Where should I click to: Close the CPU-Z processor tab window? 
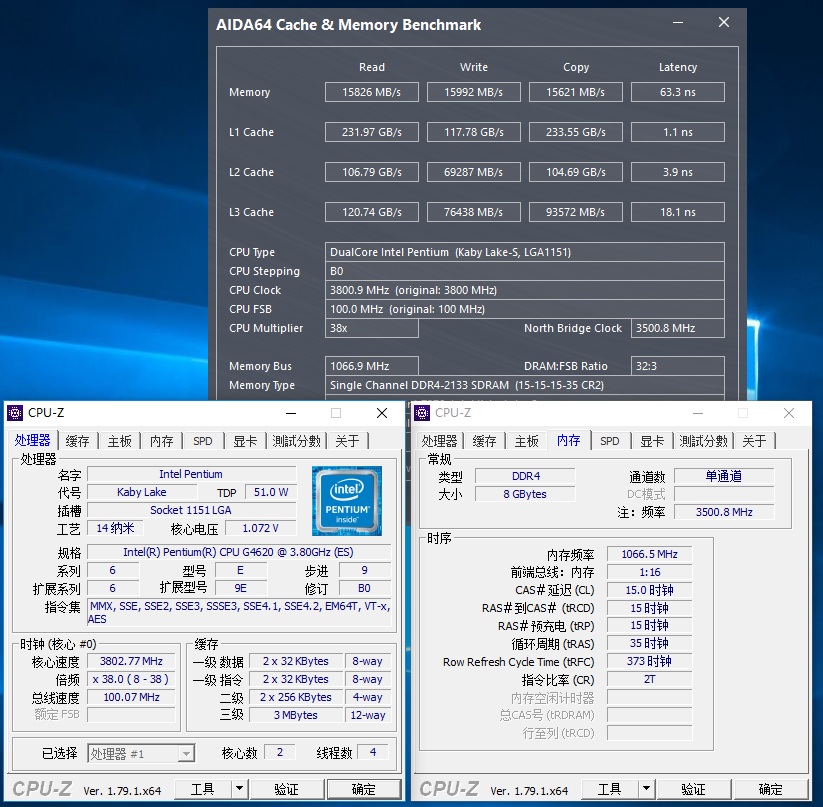381,413
